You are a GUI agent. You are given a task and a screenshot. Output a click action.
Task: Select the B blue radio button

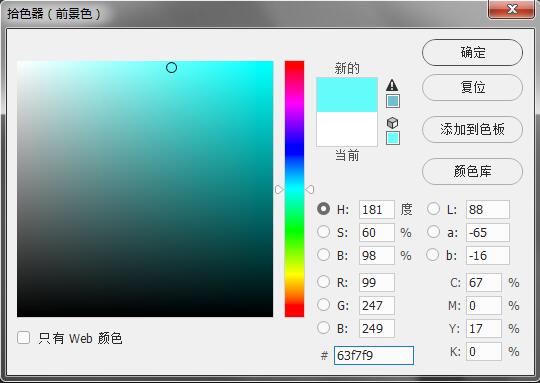pos(323,328)
